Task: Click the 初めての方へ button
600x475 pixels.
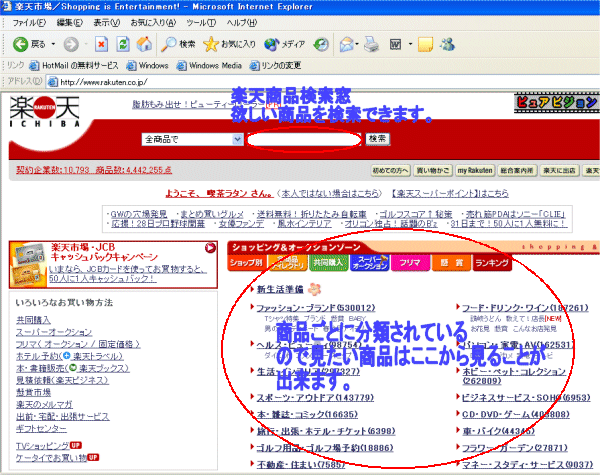Action: tap(391, 171)
